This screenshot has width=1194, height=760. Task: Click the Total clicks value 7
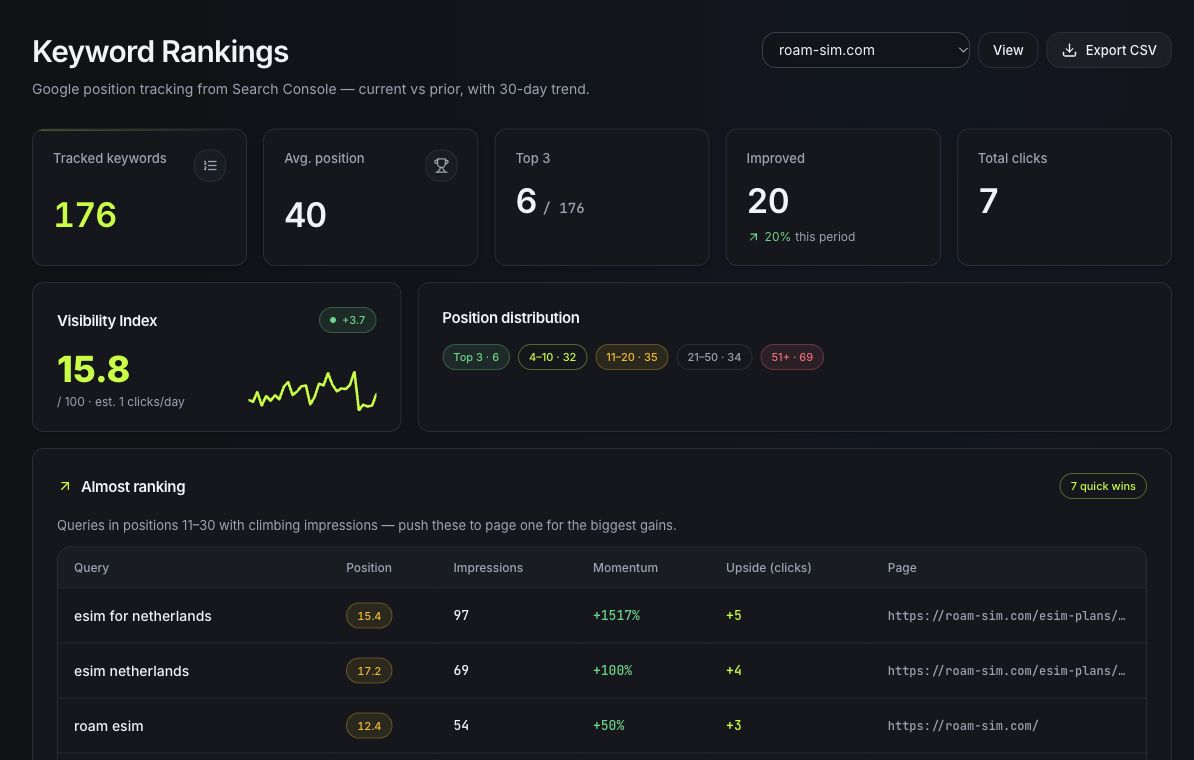(x=988, y=201)
